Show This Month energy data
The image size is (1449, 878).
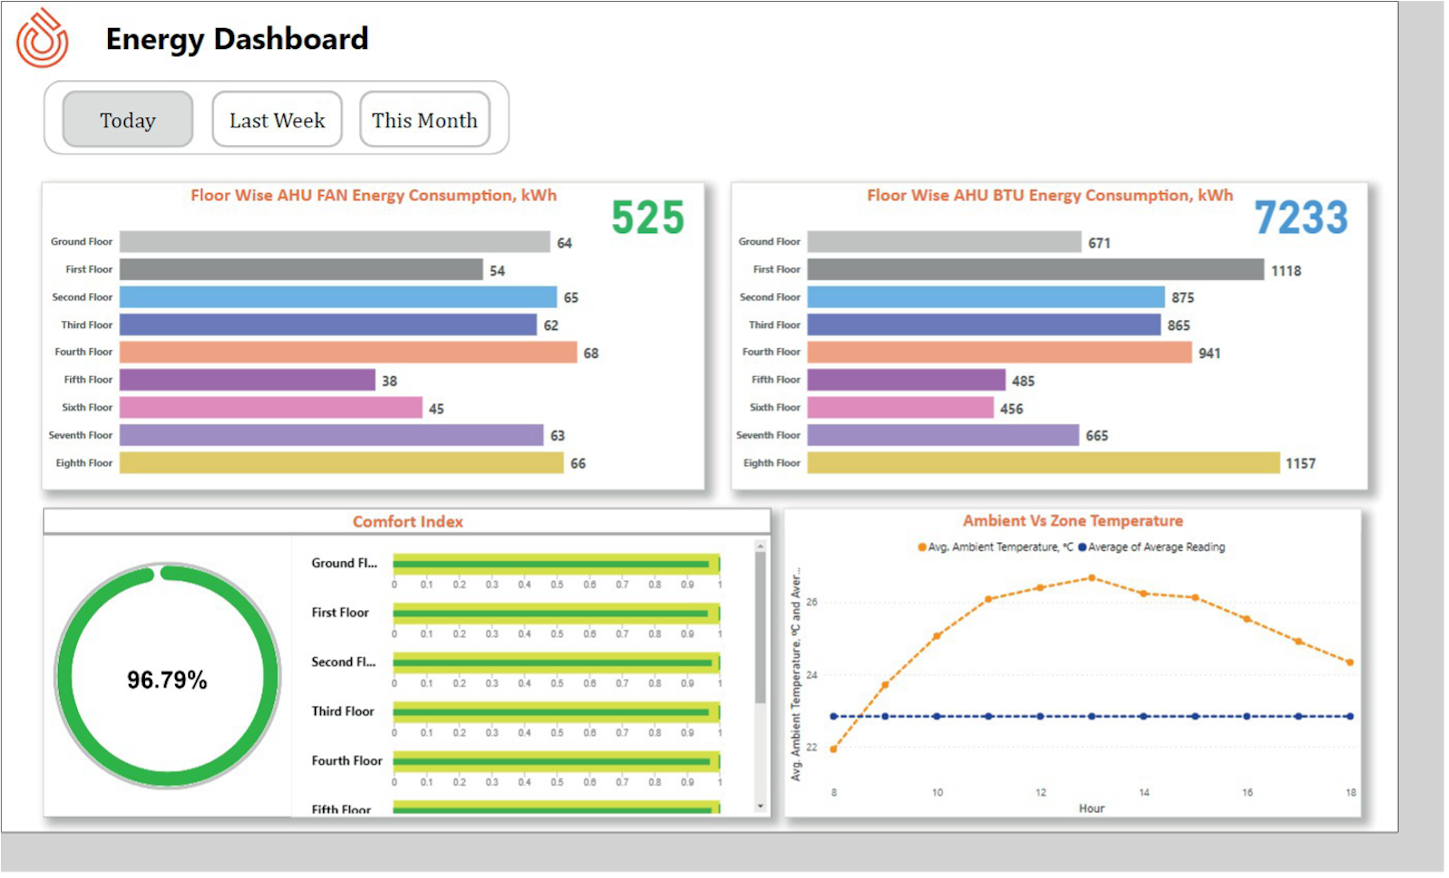425,120
